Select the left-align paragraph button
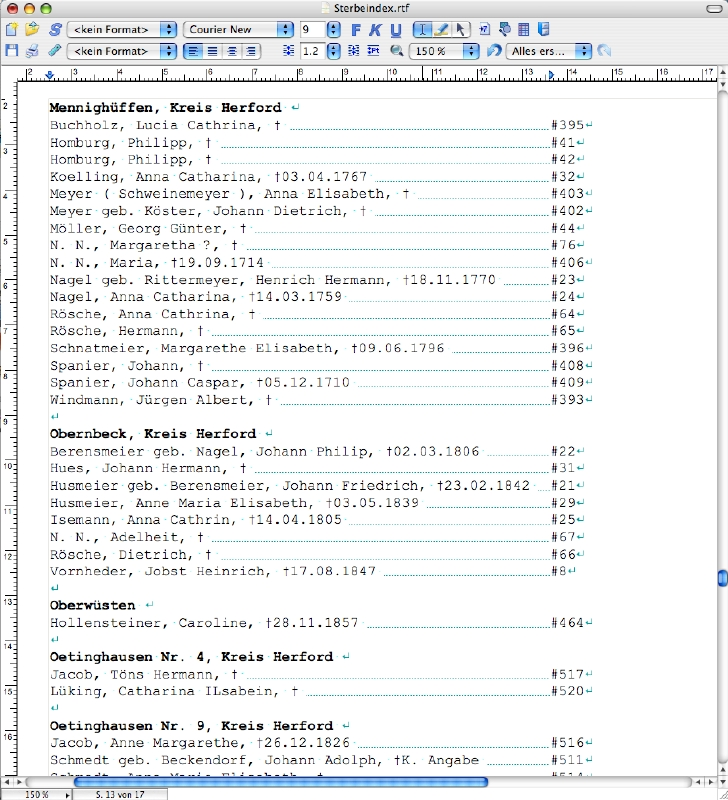Screen dimensions: 728x800 pos(193,50)
